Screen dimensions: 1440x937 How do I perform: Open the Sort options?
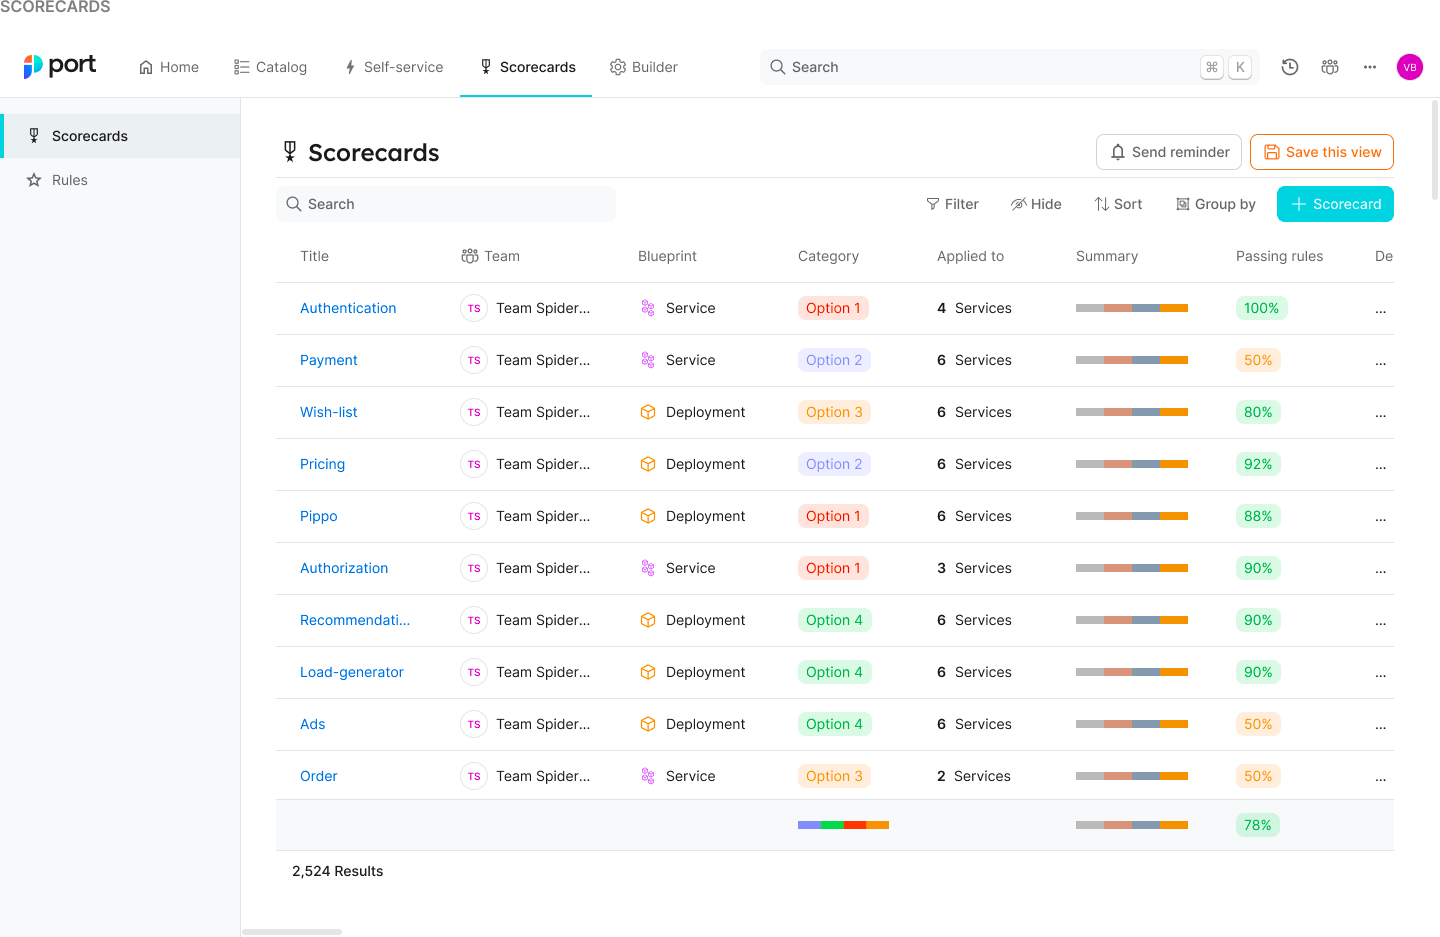pos(1118,204)
